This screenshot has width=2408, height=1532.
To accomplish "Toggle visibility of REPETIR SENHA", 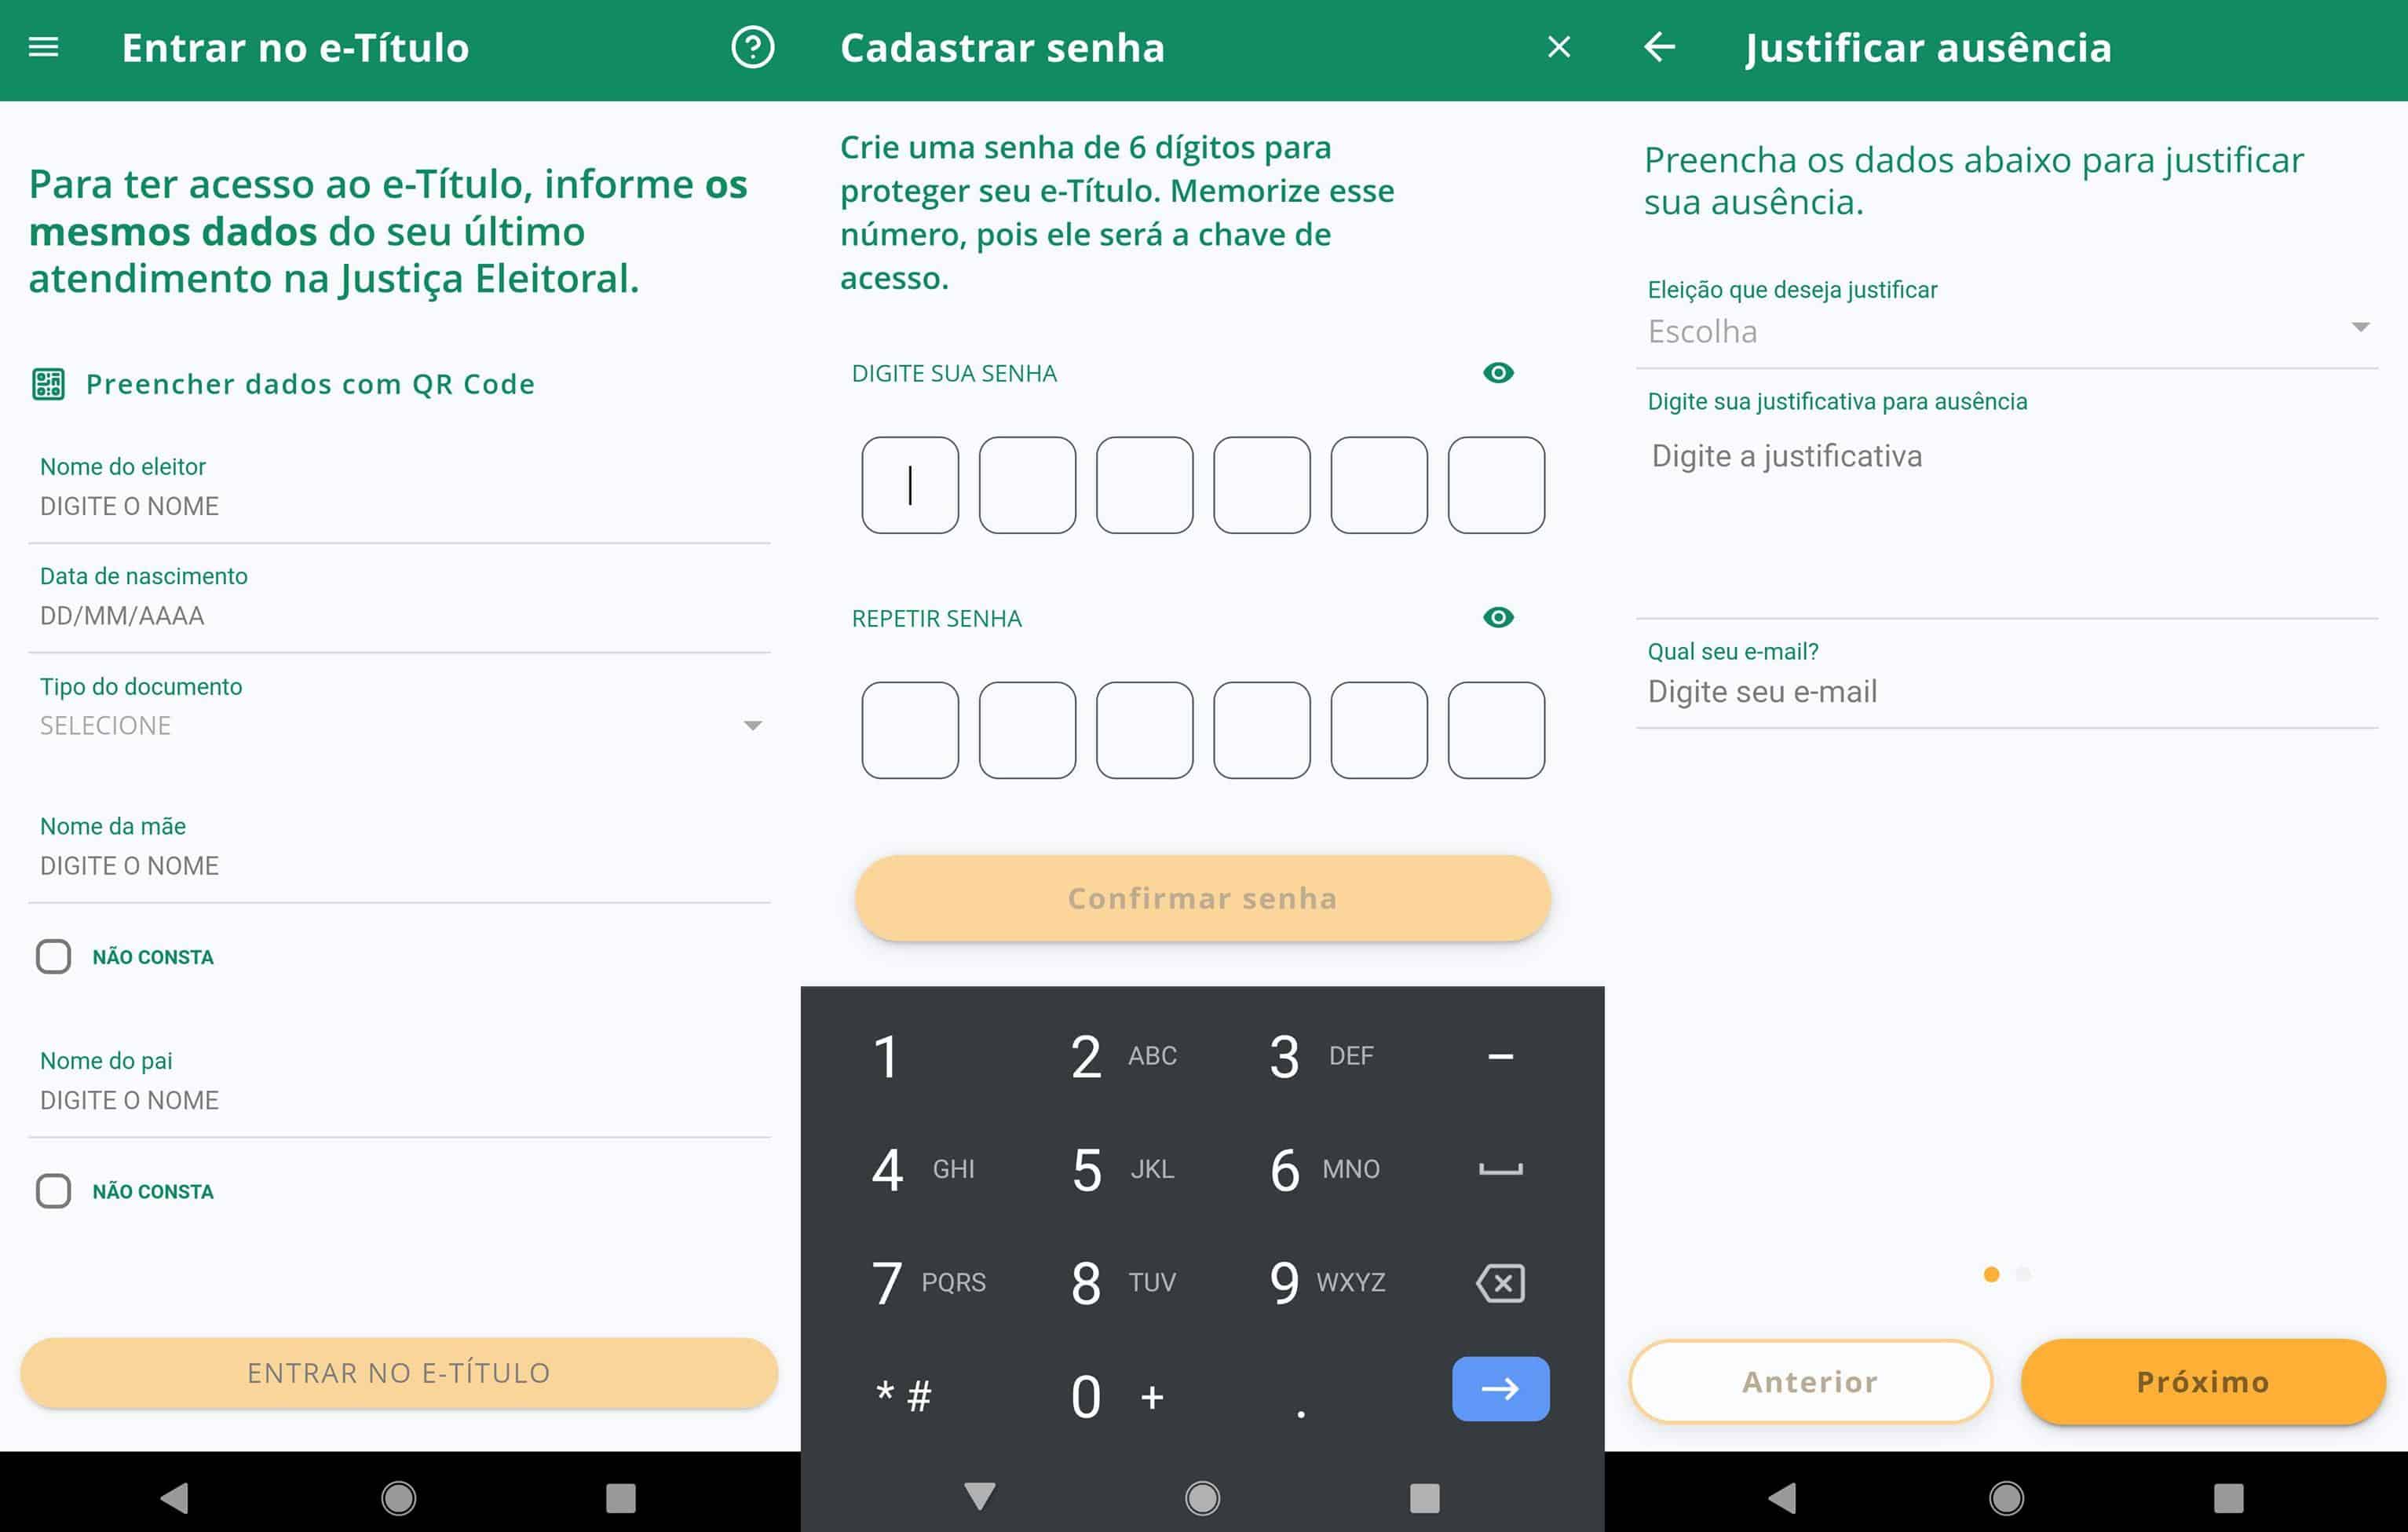I will (x=1498, y=617).
